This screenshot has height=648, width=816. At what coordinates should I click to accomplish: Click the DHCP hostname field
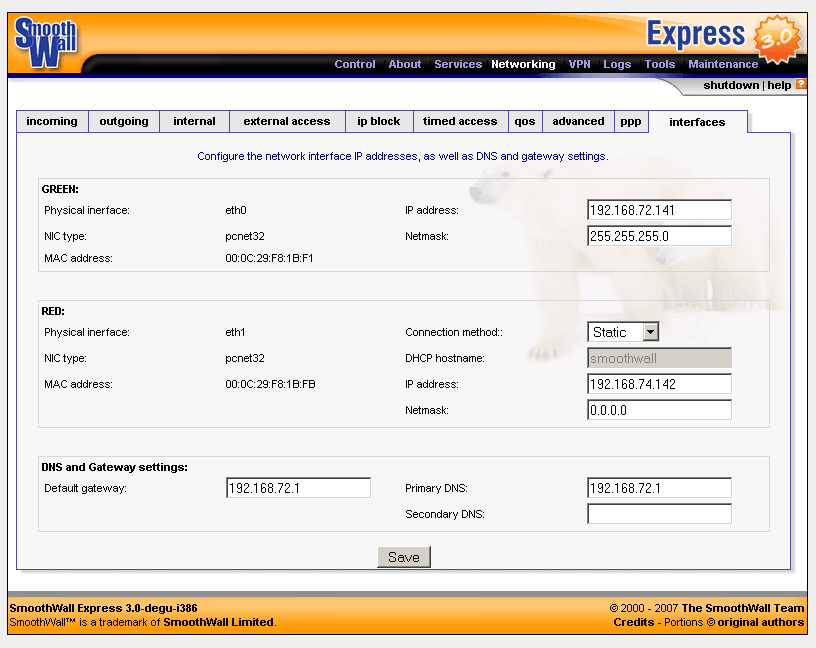click(x=659, y=358)
